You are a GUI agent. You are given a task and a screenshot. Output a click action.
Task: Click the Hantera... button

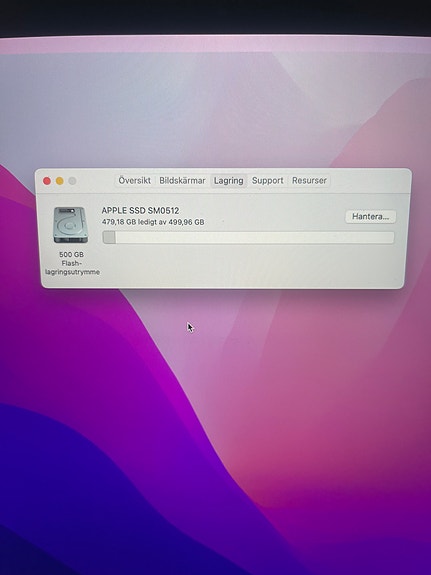pos(370,216)
